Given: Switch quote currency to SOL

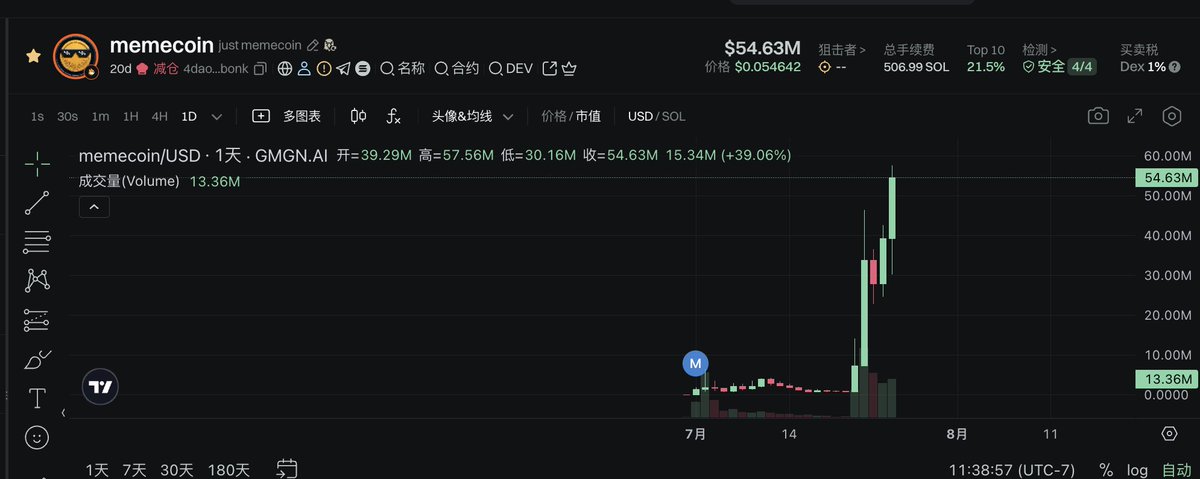Looking at the screenshot, I should point(673,116).
